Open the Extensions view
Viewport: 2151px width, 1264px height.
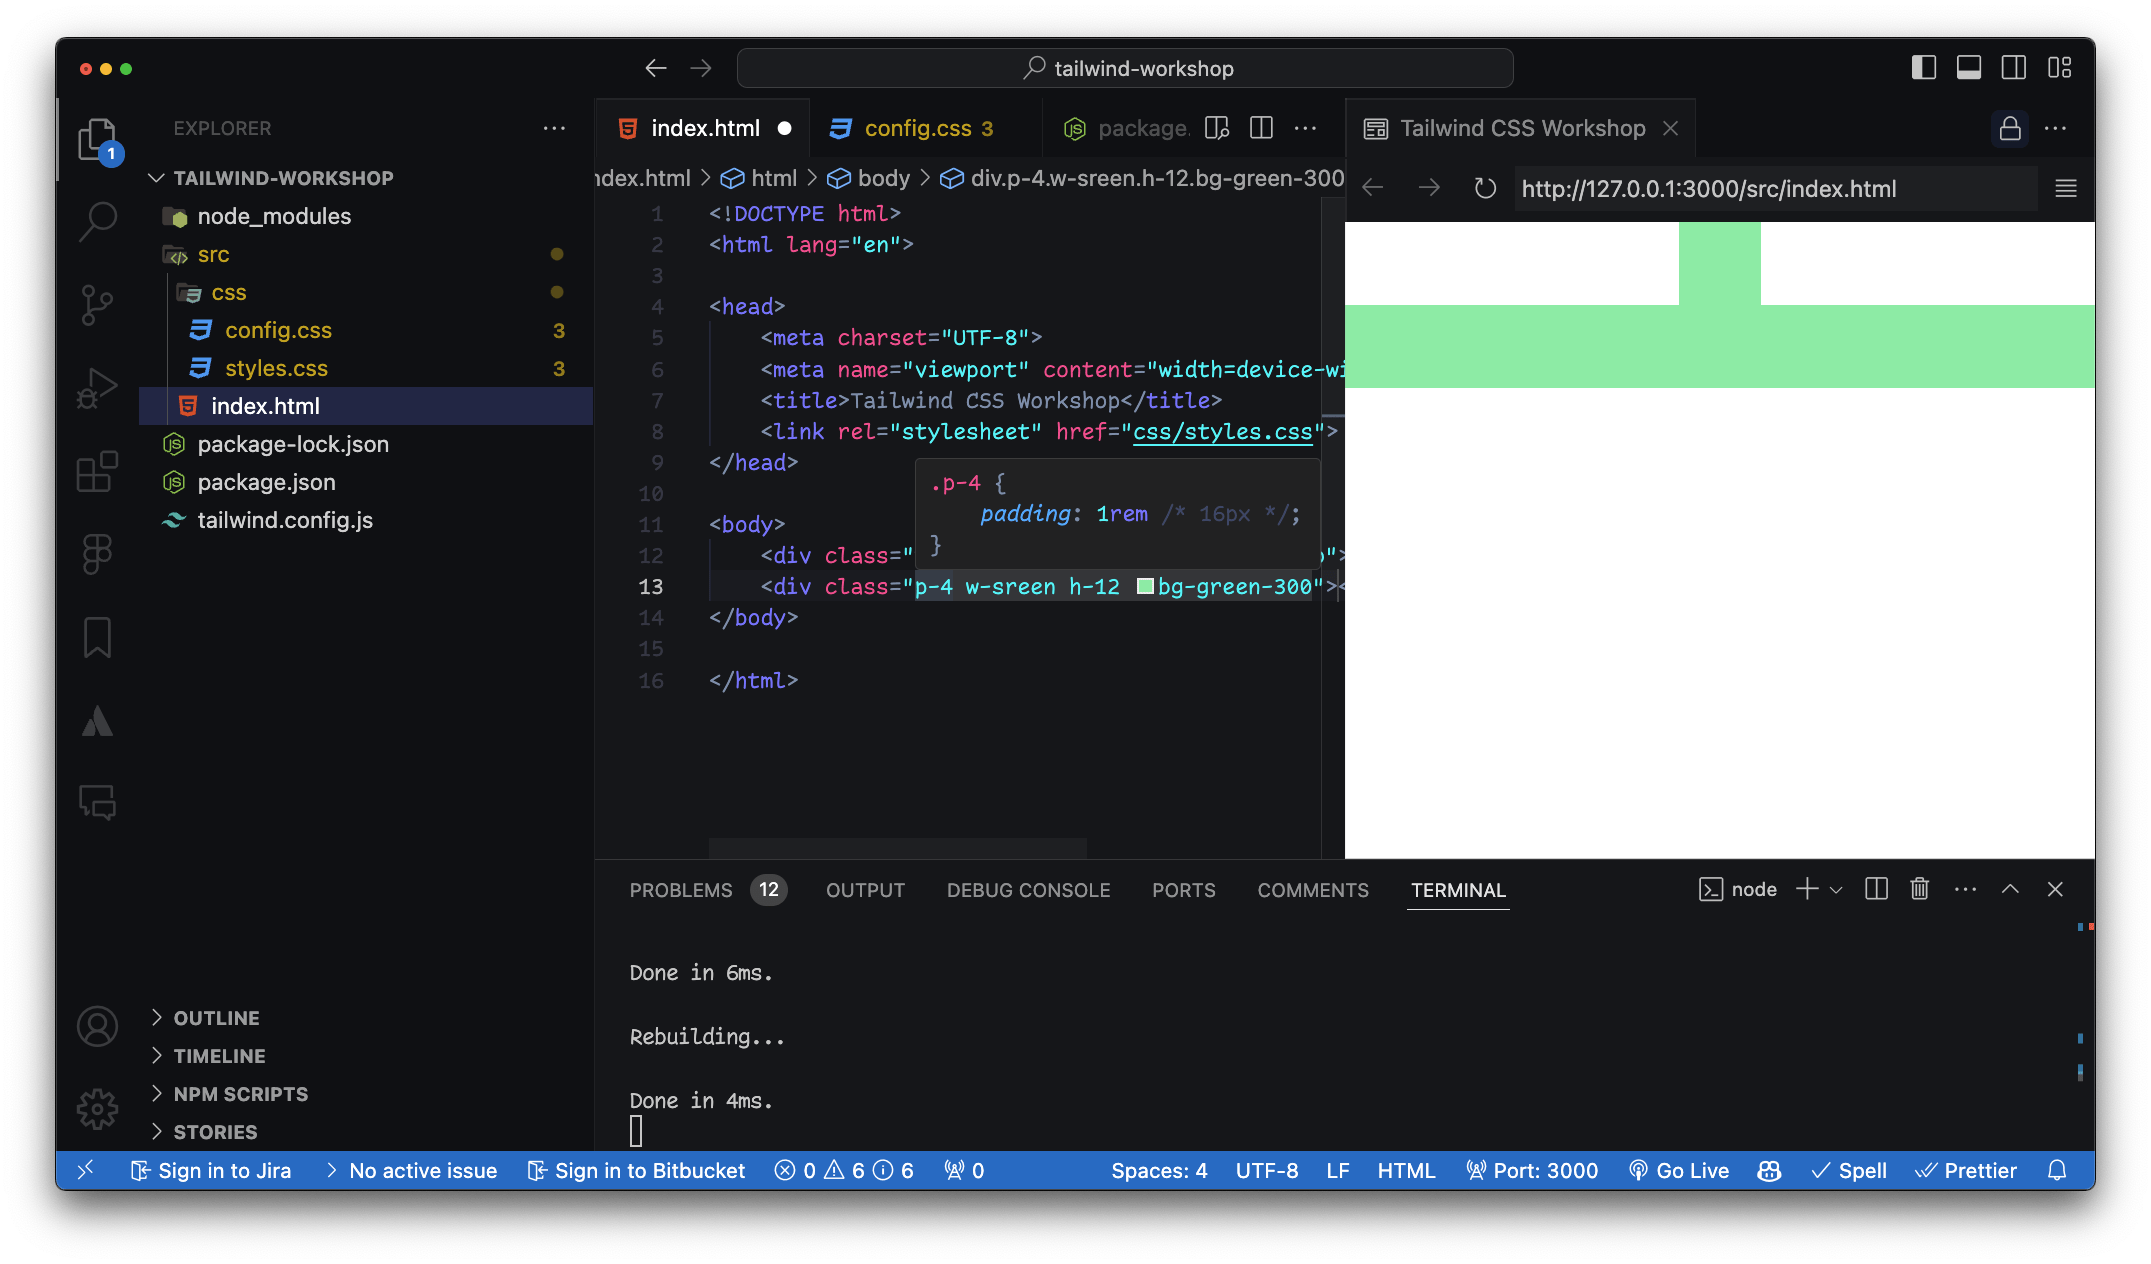click(97, 471)
